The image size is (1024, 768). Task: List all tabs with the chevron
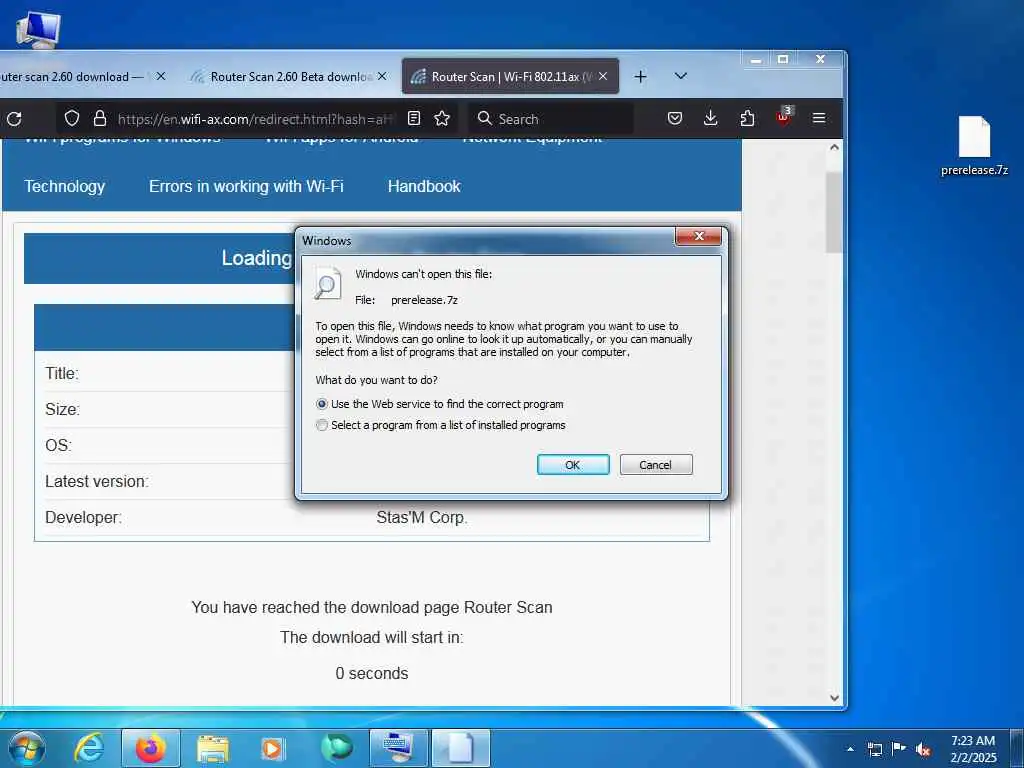[680, 76]
